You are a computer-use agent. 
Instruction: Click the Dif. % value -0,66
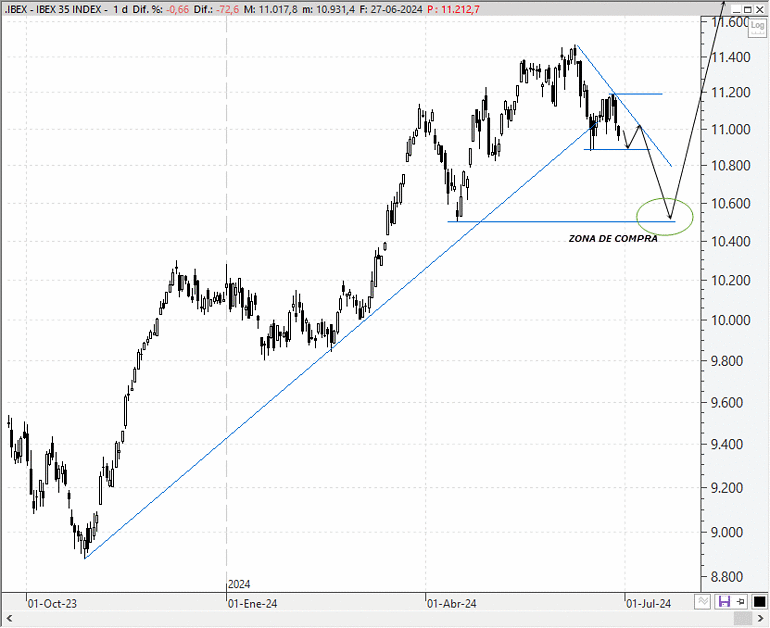coord(178,9)
